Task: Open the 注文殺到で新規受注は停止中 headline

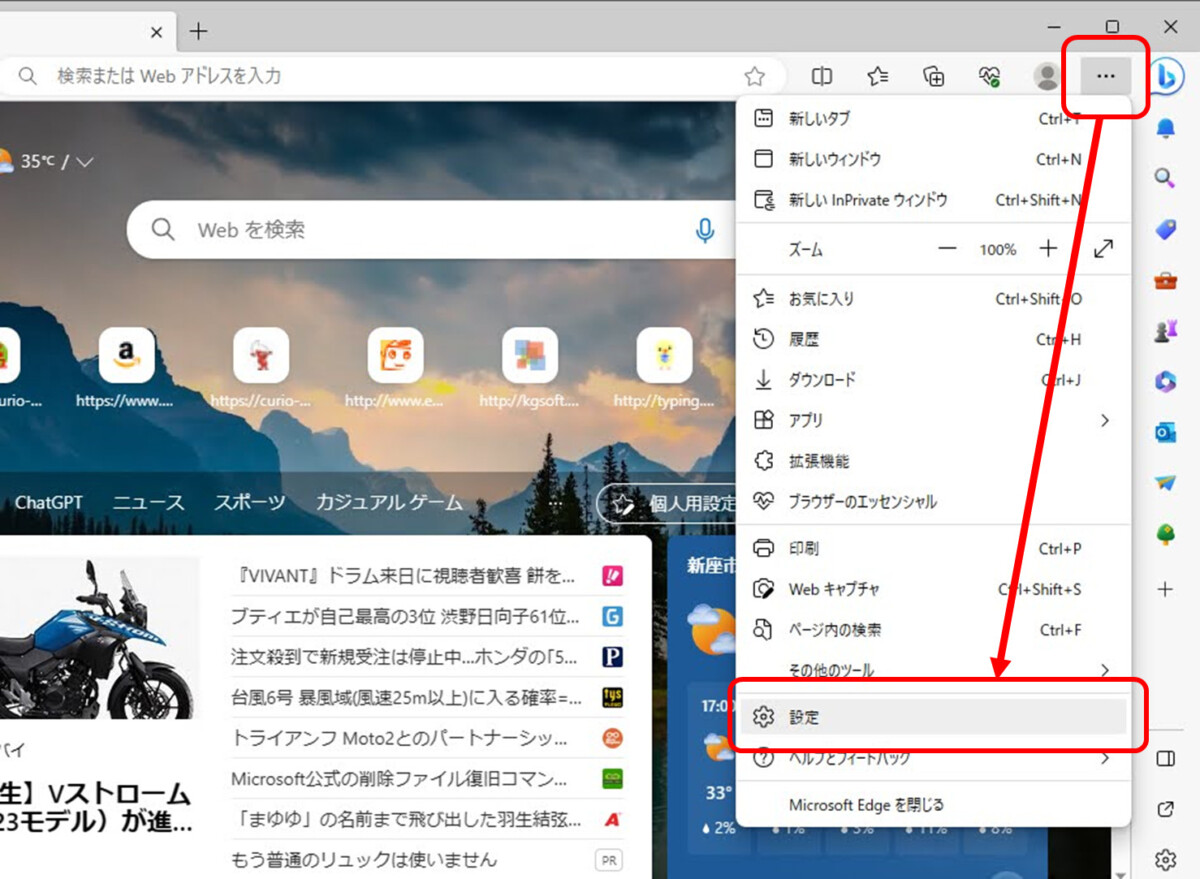Action: (404, 657)
